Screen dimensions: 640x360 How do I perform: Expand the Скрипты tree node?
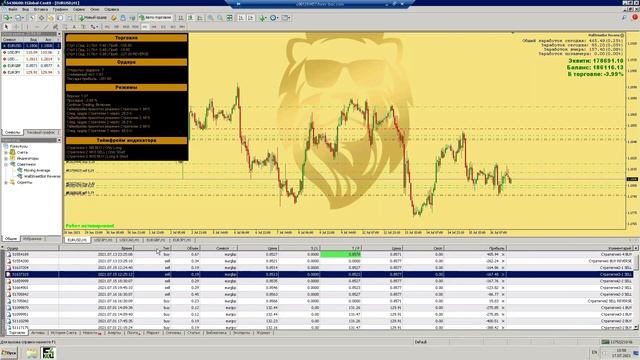(6, 182)
